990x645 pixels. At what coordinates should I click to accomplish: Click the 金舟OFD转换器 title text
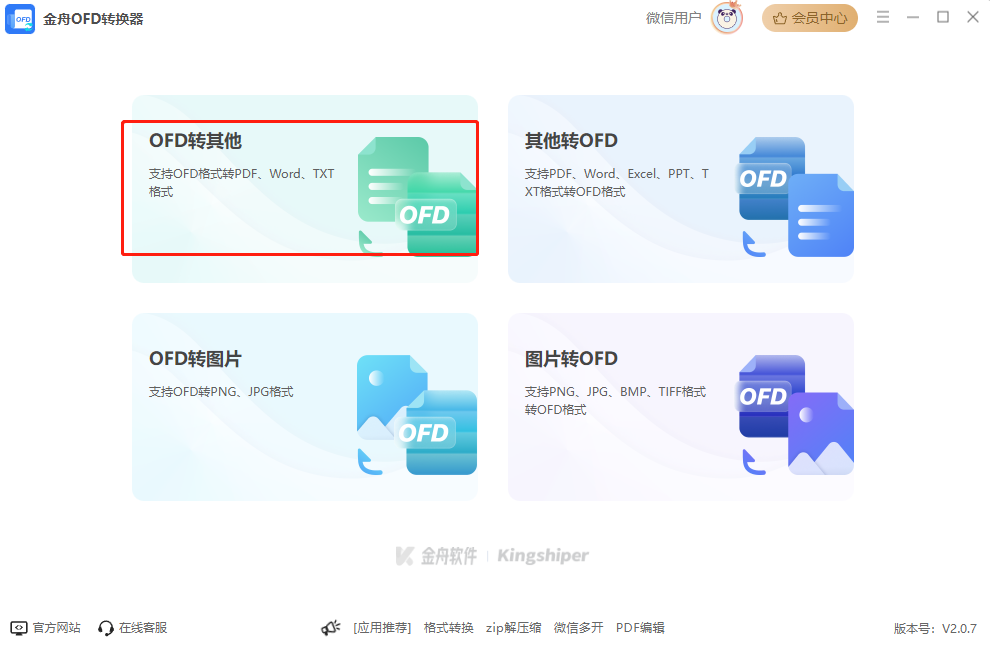coord(93,19)
